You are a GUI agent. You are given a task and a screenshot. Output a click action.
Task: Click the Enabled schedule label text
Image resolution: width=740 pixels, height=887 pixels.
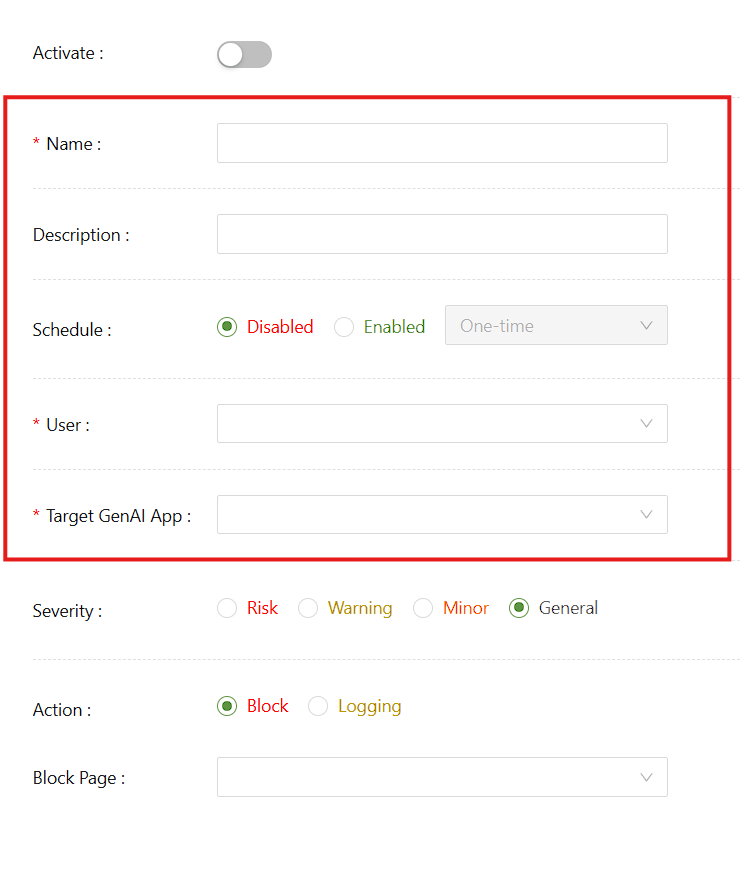394,327
